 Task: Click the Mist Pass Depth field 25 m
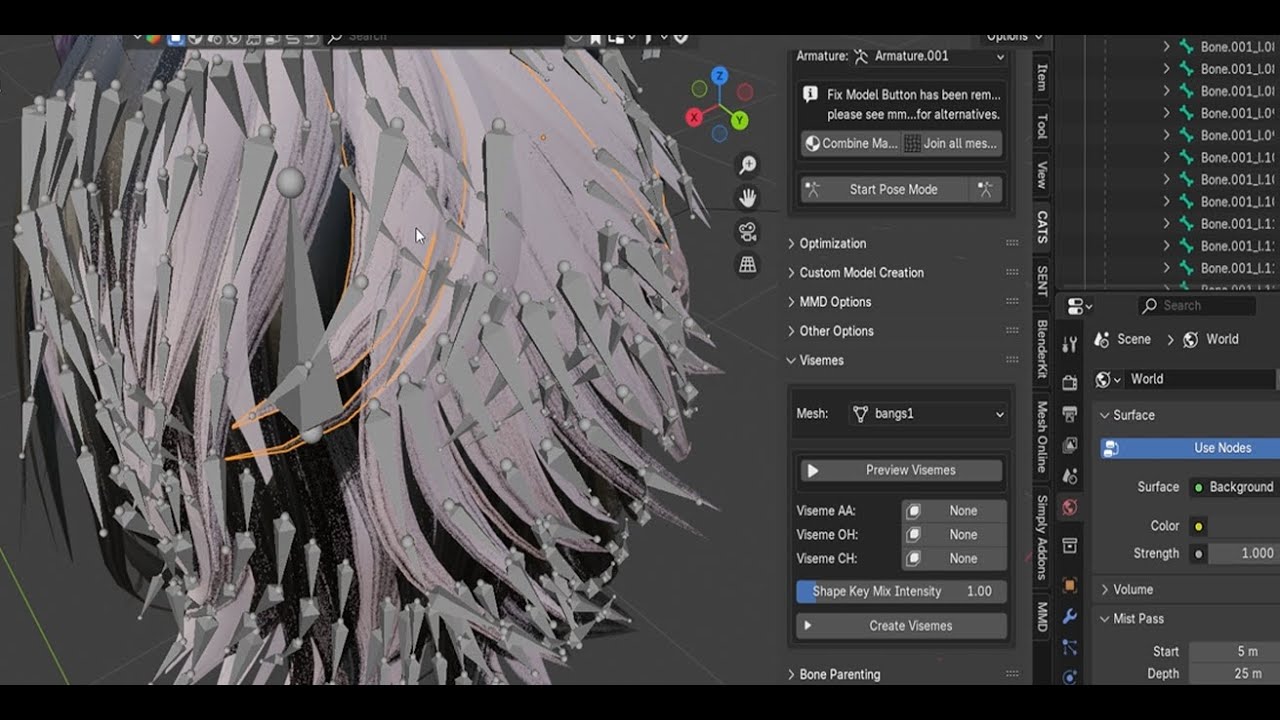1235,673
